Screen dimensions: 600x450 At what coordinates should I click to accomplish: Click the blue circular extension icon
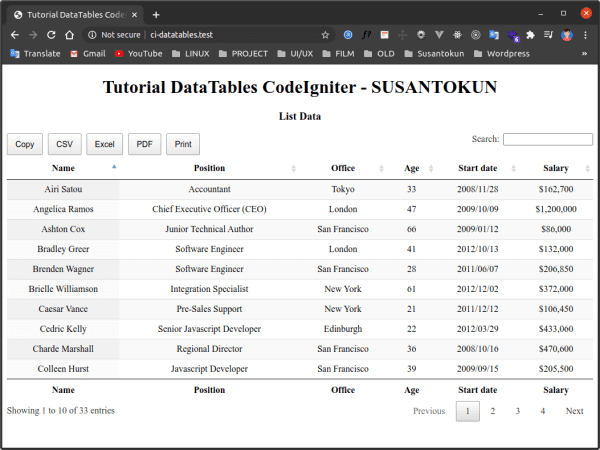(x=348, y=35)
